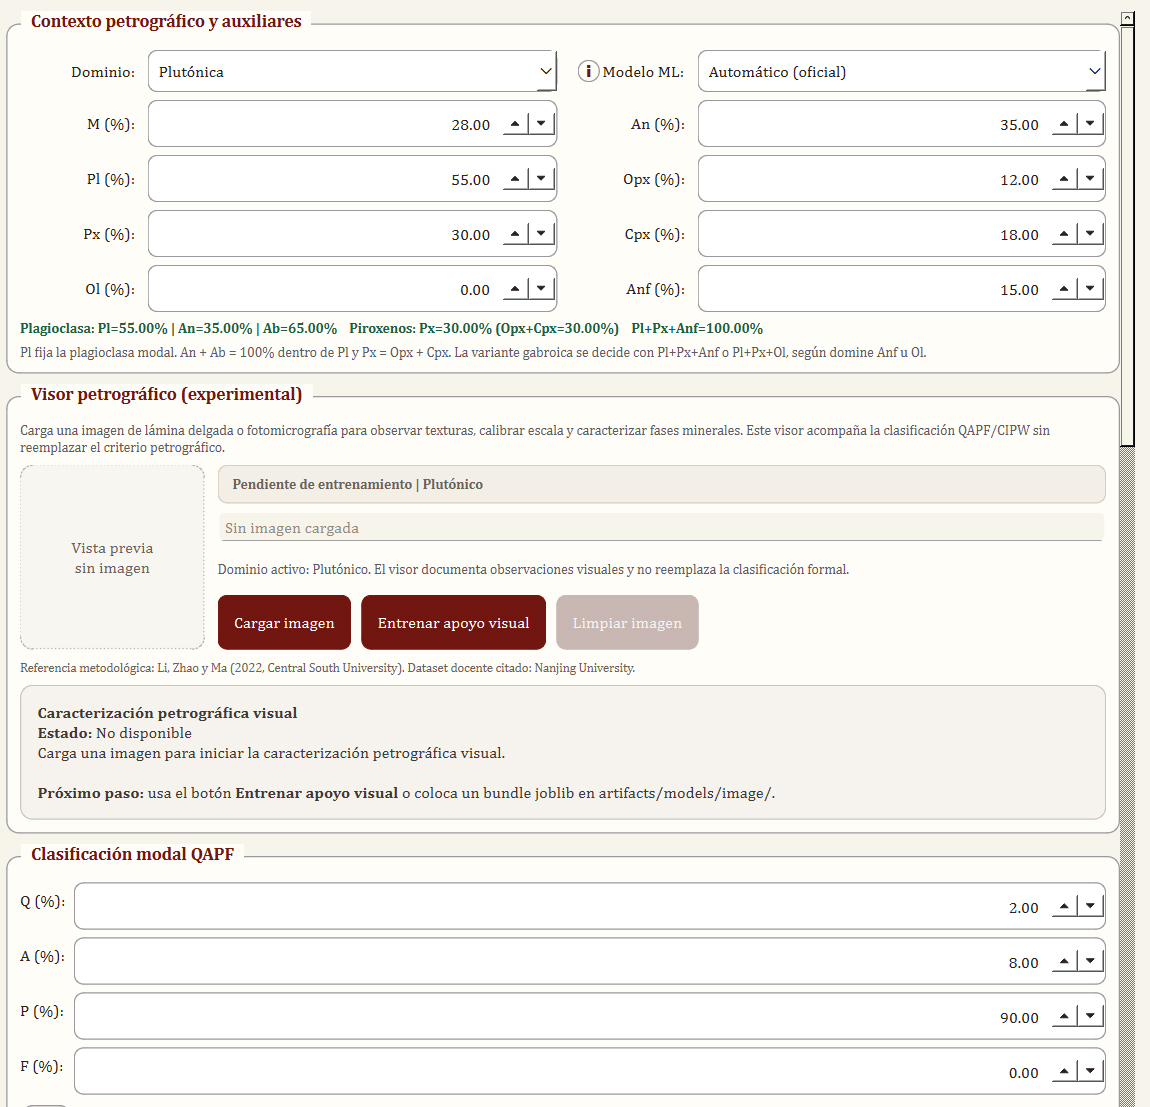Increase Ol (%) with up arrow
The image size is (1150, 1107).
pyautogui.click(x=516, y=288)
